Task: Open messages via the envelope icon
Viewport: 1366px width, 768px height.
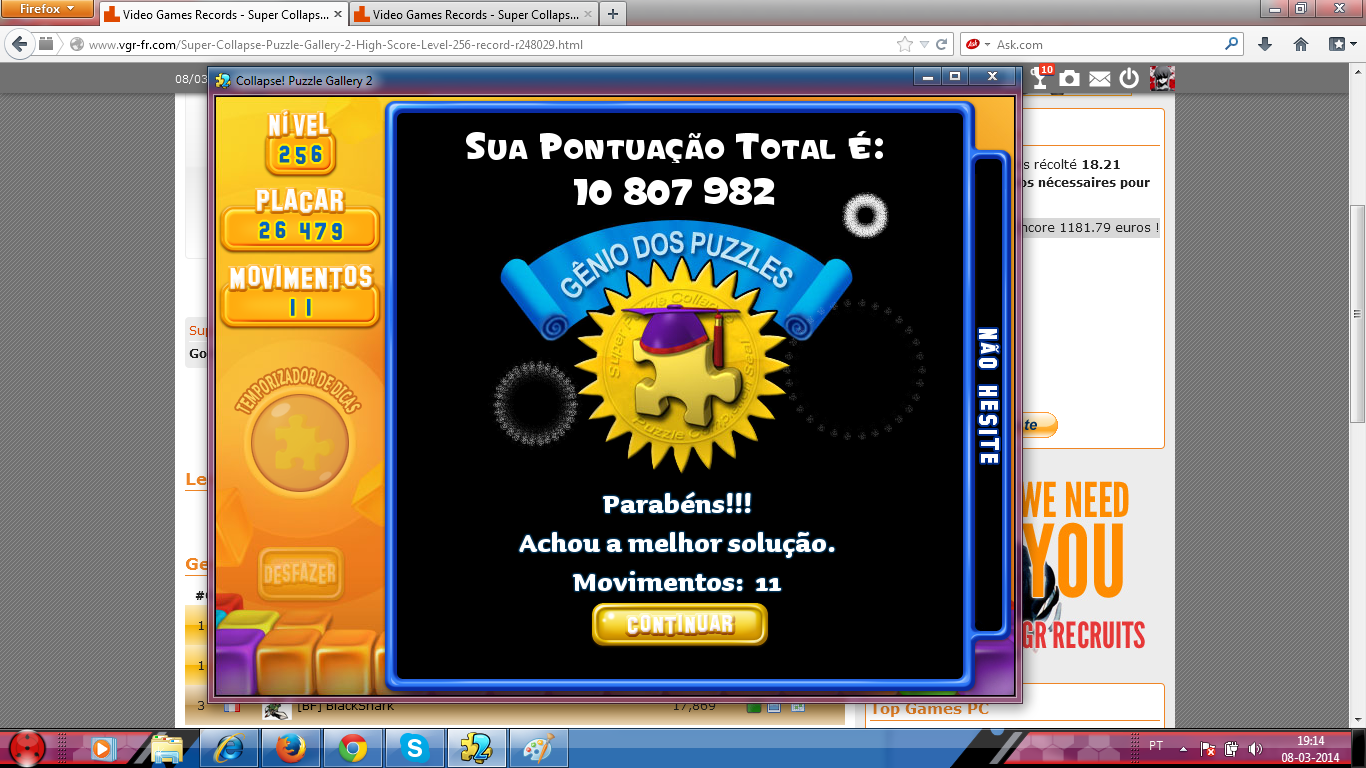Action: coord(1099,78)
